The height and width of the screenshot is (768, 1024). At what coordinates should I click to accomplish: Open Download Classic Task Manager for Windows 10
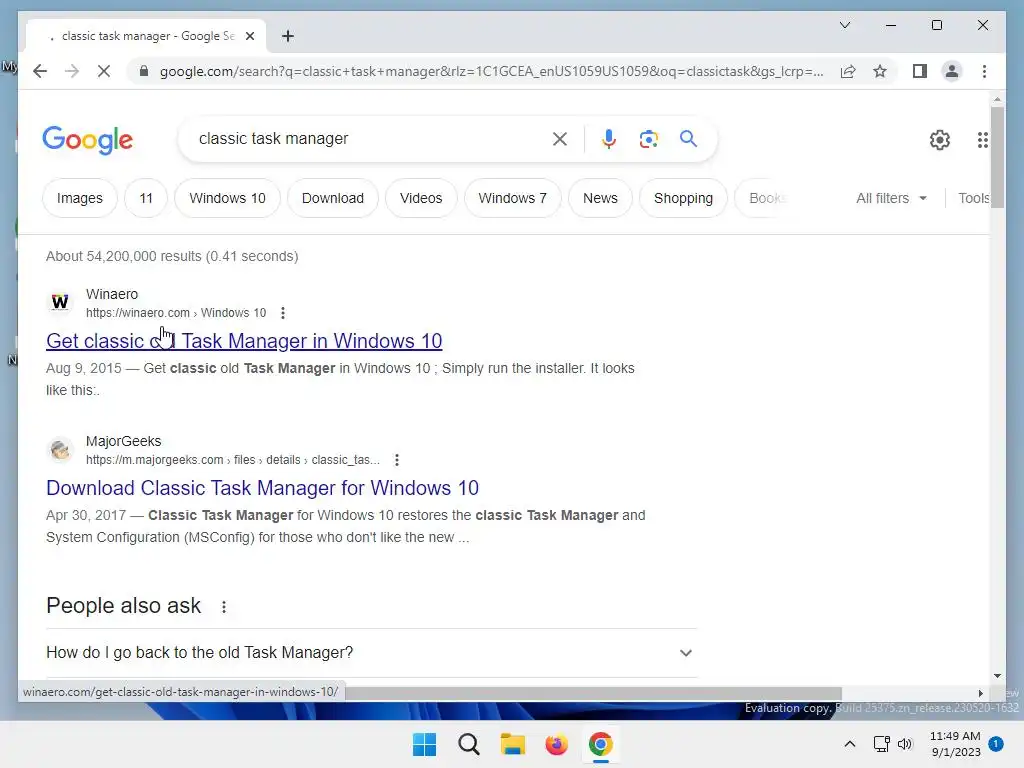263,488
